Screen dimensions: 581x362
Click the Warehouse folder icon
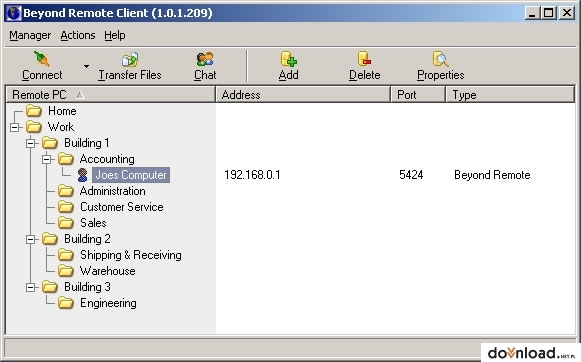66,271
